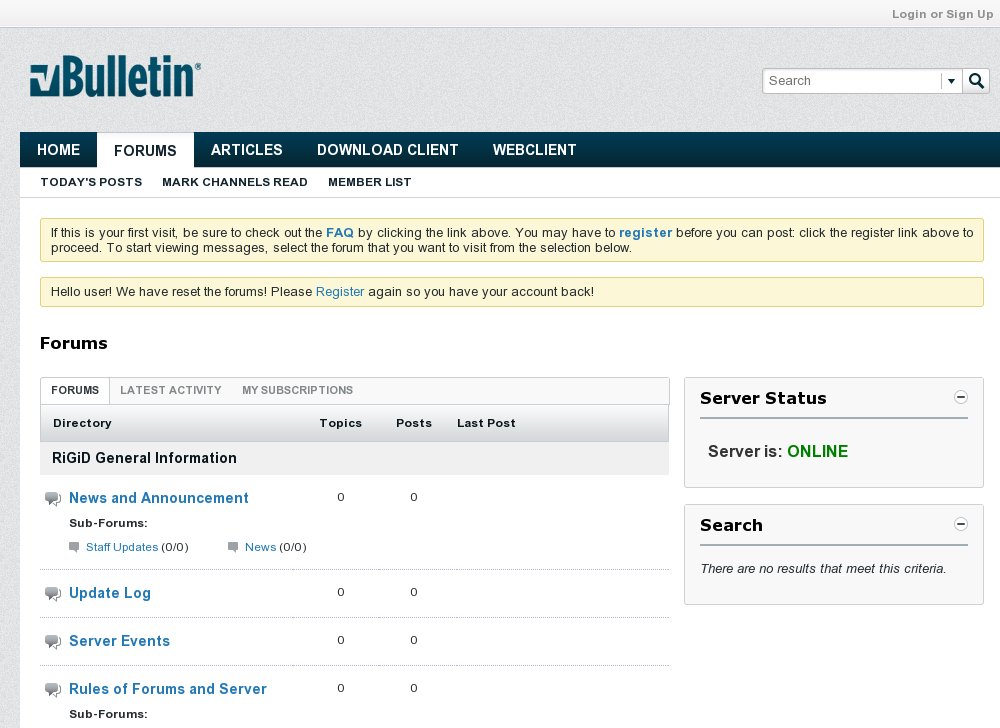Image resolution: width=1000 pixels, height=728 pixels.
Task: Collapse the Search sidebar panel
Action: pyautogui.click(x=961, y=524)
